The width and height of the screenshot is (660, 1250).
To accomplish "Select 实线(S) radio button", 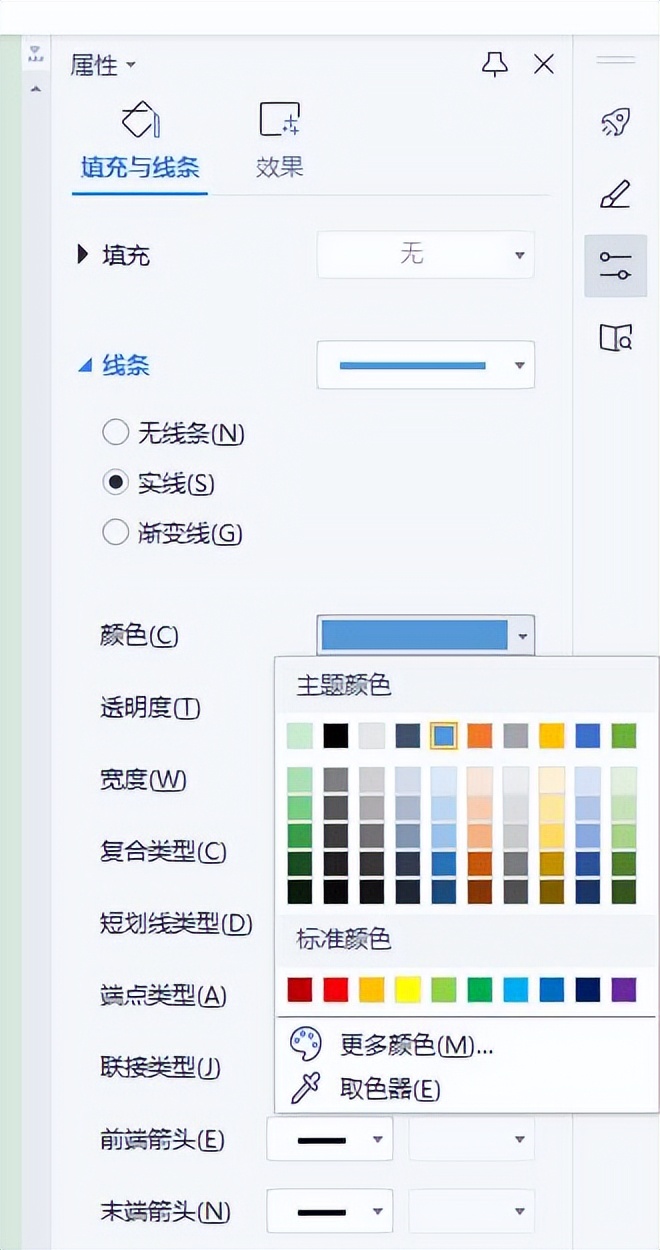I will 116,483.
